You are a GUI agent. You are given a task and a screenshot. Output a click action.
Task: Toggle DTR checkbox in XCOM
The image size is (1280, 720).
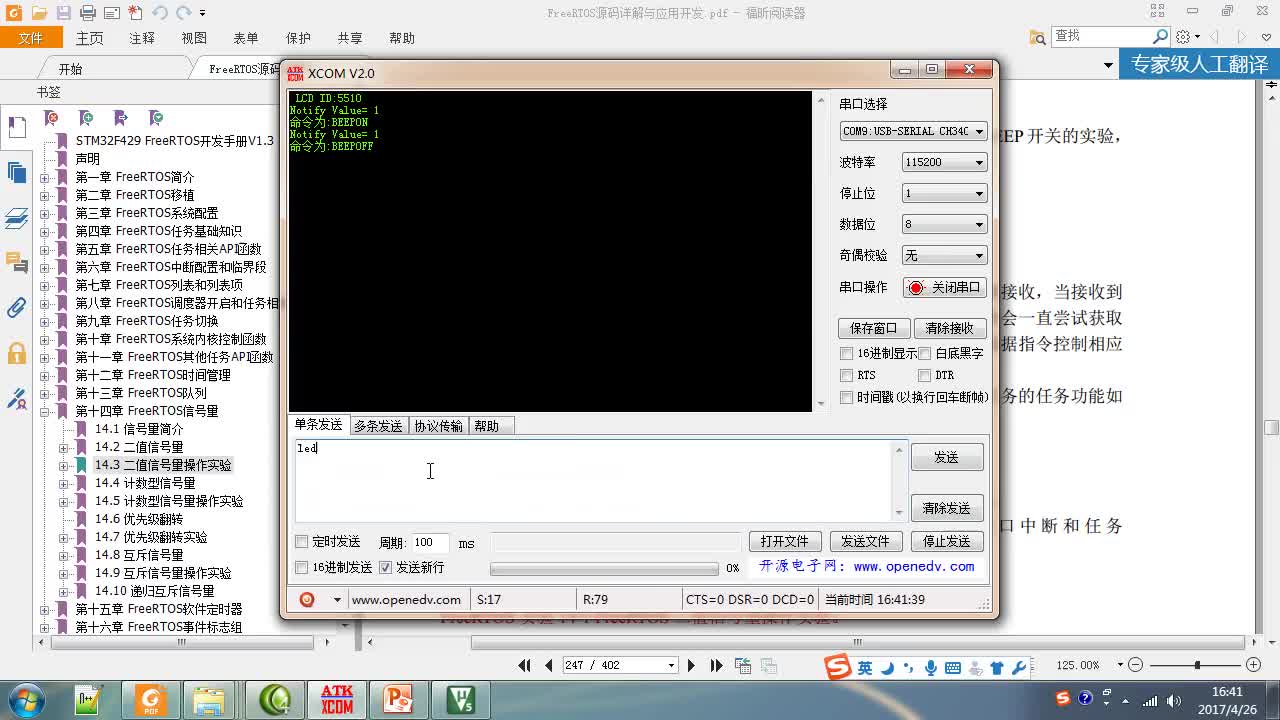[925, 375]
